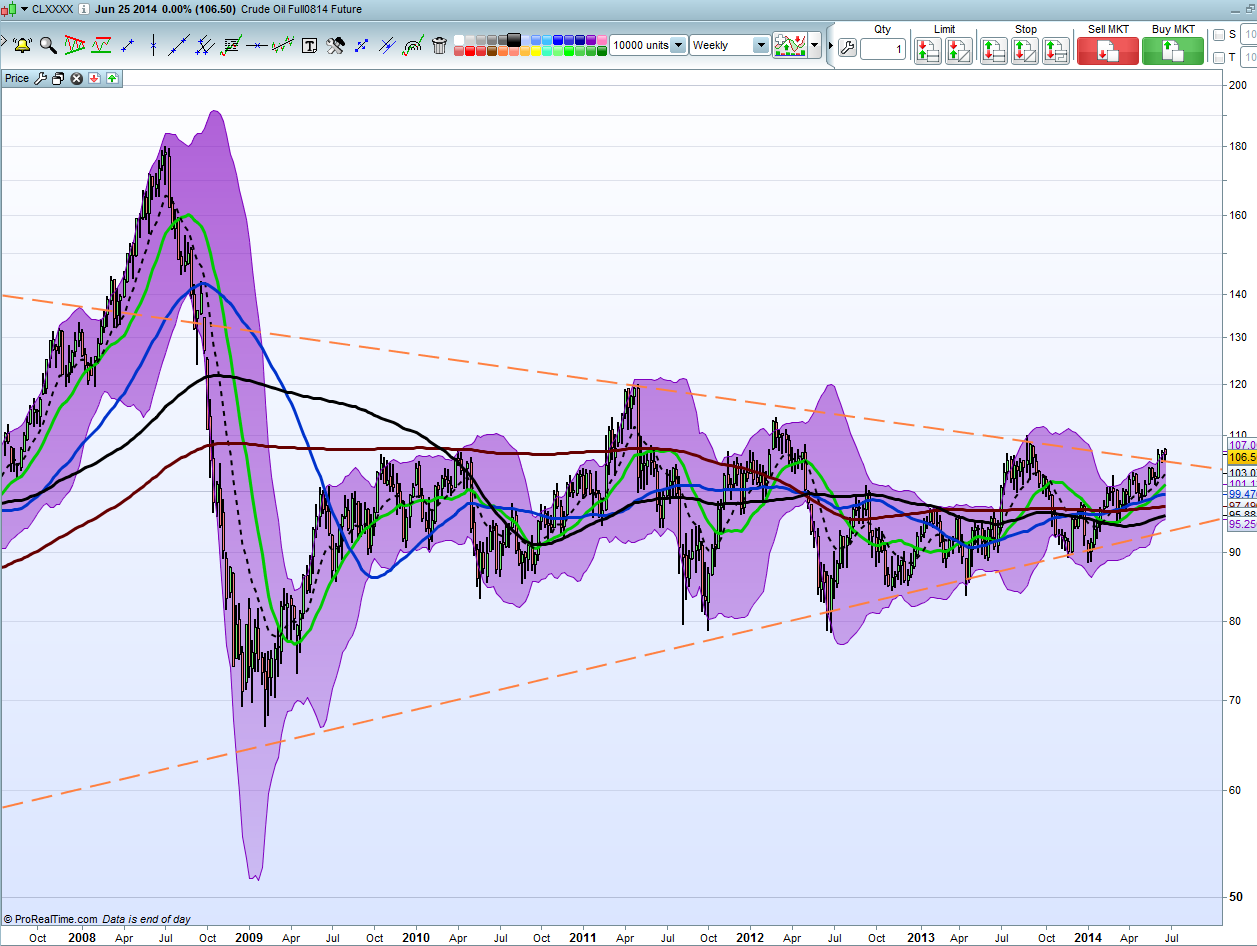Click the first Stop order icon
This screenshot has height=946, width=1257.
993,51
